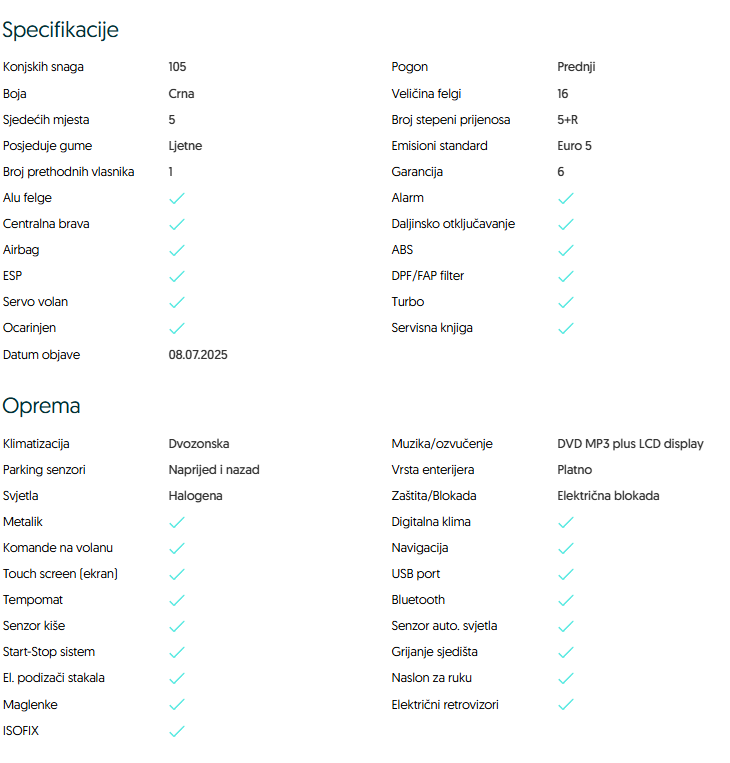The image size is (730, 763).
Task: Click the checkmark next to Alu felge
Action: tap(177, 198)
